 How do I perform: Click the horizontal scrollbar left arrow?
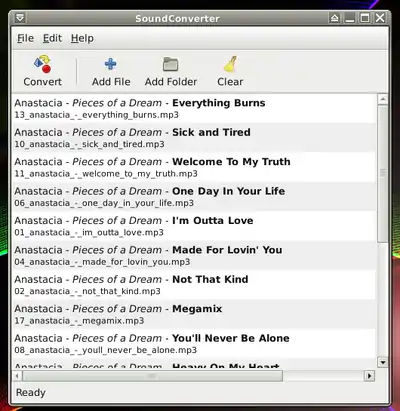click(17, 376)
